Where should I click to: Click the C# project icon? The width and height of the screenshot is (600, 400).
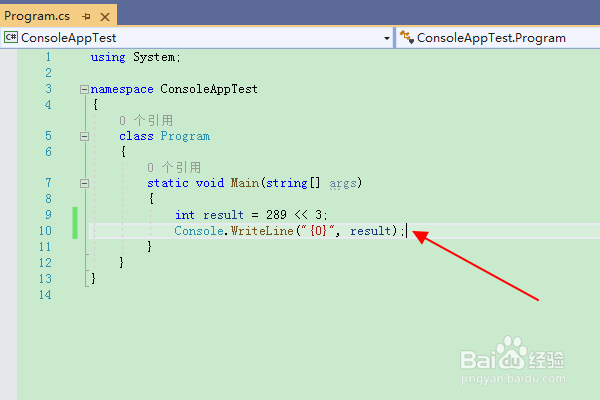(11, 38)
